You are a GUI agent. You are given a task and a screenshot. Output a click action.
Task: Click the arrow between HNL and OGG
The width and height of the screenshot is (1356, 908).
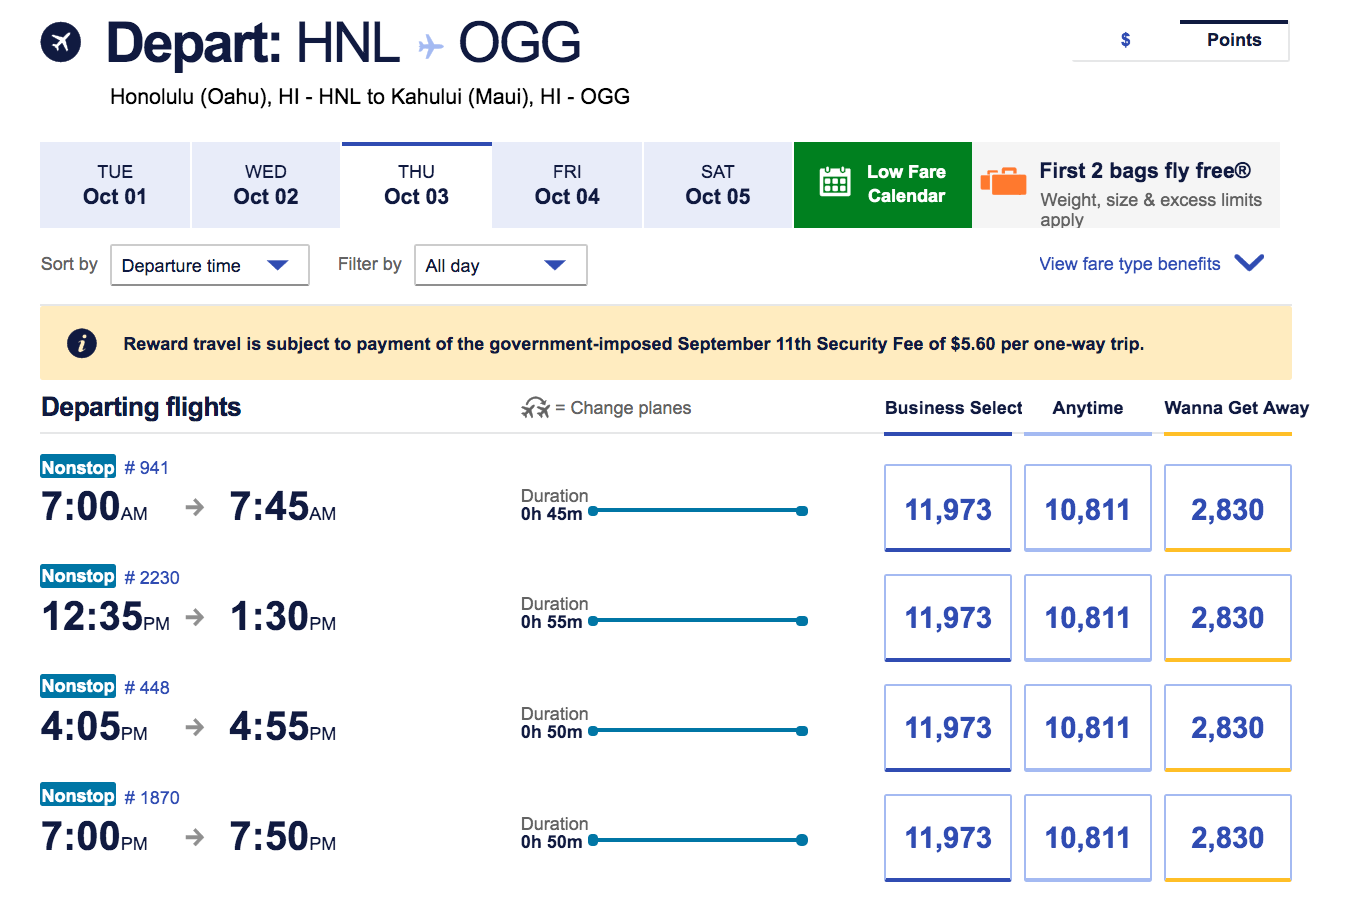[x=430, y=46]
